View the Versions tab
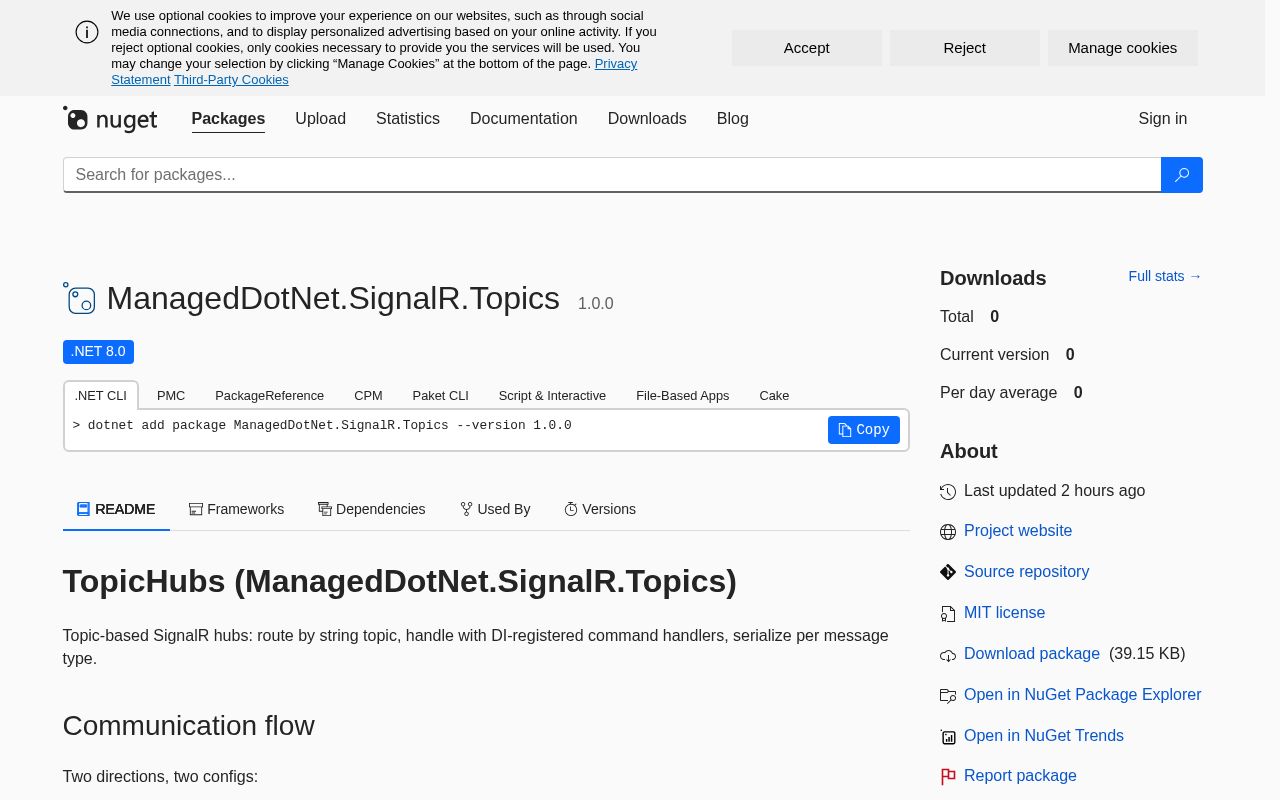The width and height of the screenshot is (1280, 800). [600, 509]
